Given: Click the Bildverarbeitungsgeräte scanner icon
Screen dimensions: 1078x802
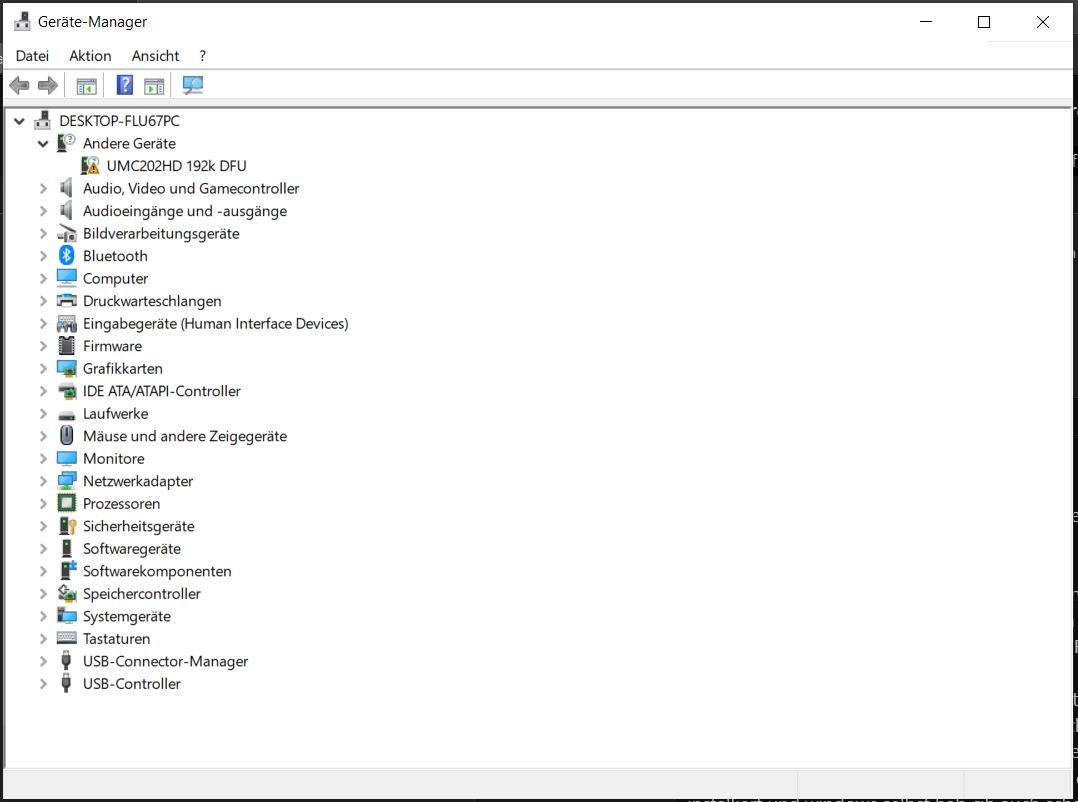Looking at the screenshot, I should point(67,234).
